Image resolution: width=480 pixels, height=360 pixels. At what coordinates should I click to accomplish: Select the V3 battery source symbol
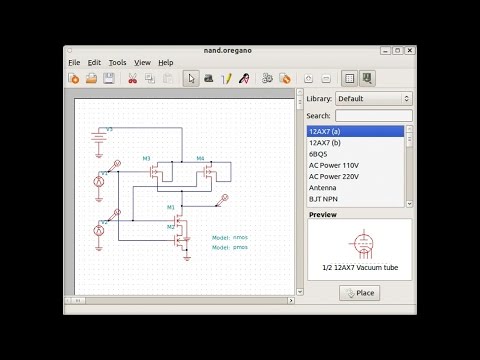(99, 137)
